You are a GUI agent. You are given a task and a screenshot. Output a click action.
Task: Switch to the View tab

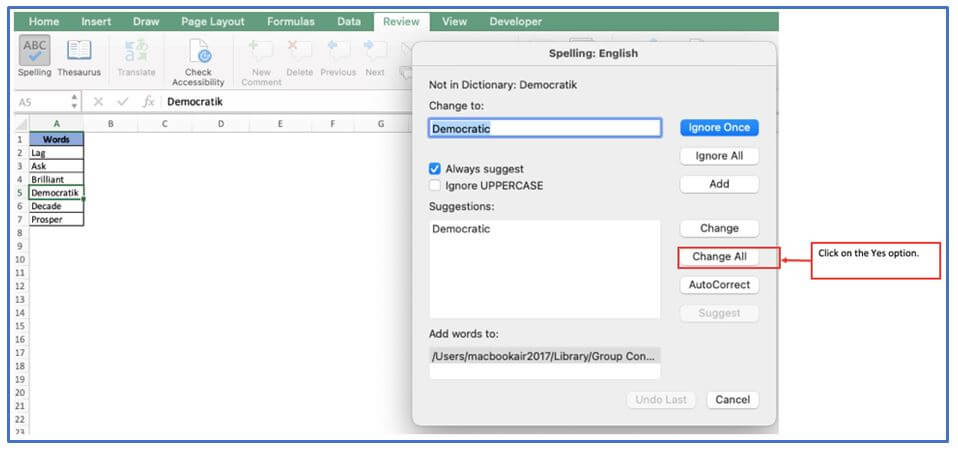(x=455, y=21)
